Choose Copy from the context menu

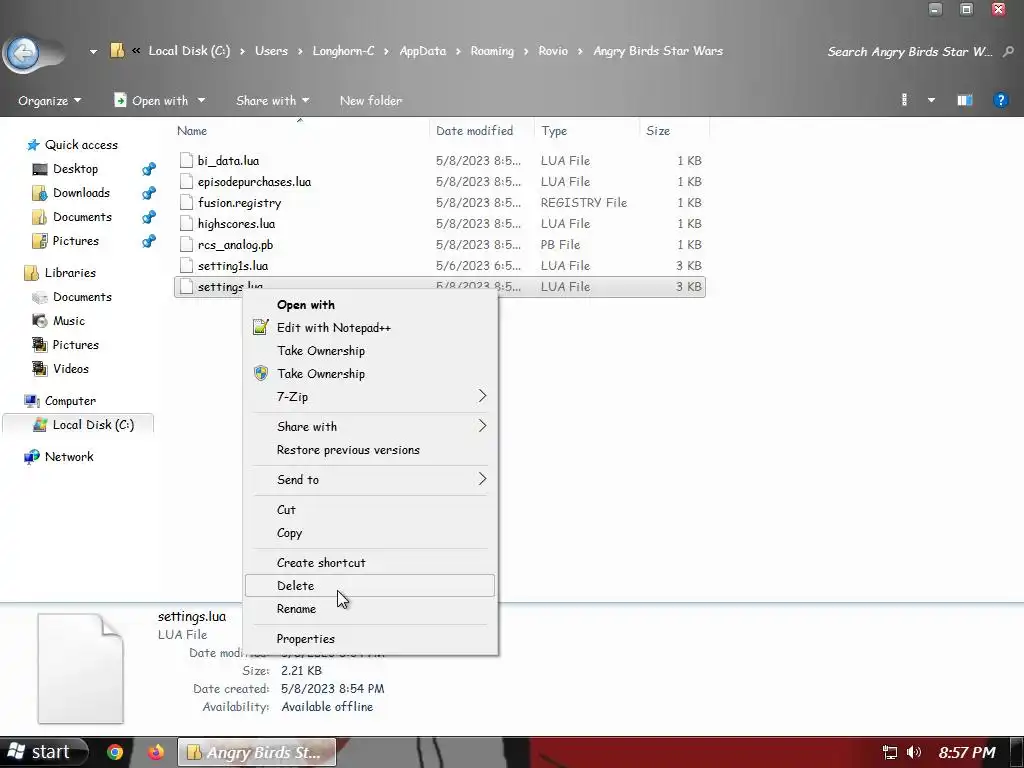click(370, 533)
